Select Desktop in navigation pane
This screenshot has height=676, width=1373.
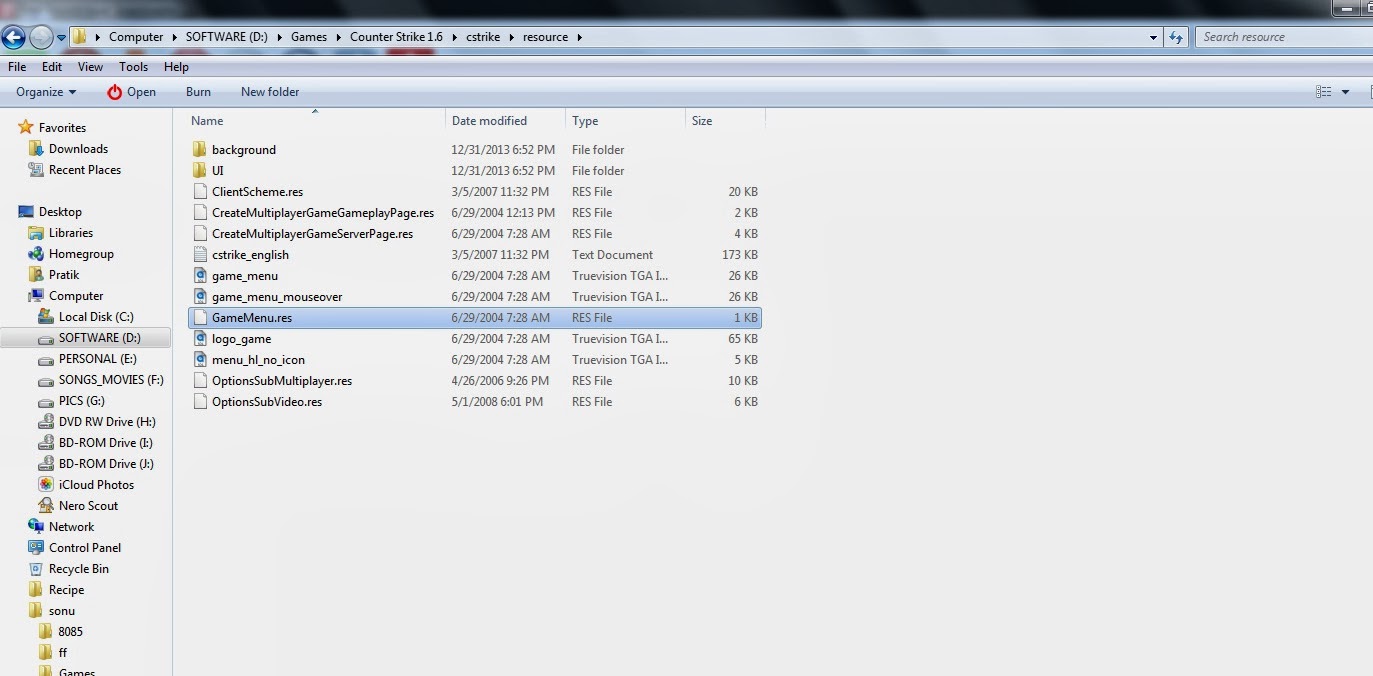[60, 212]
